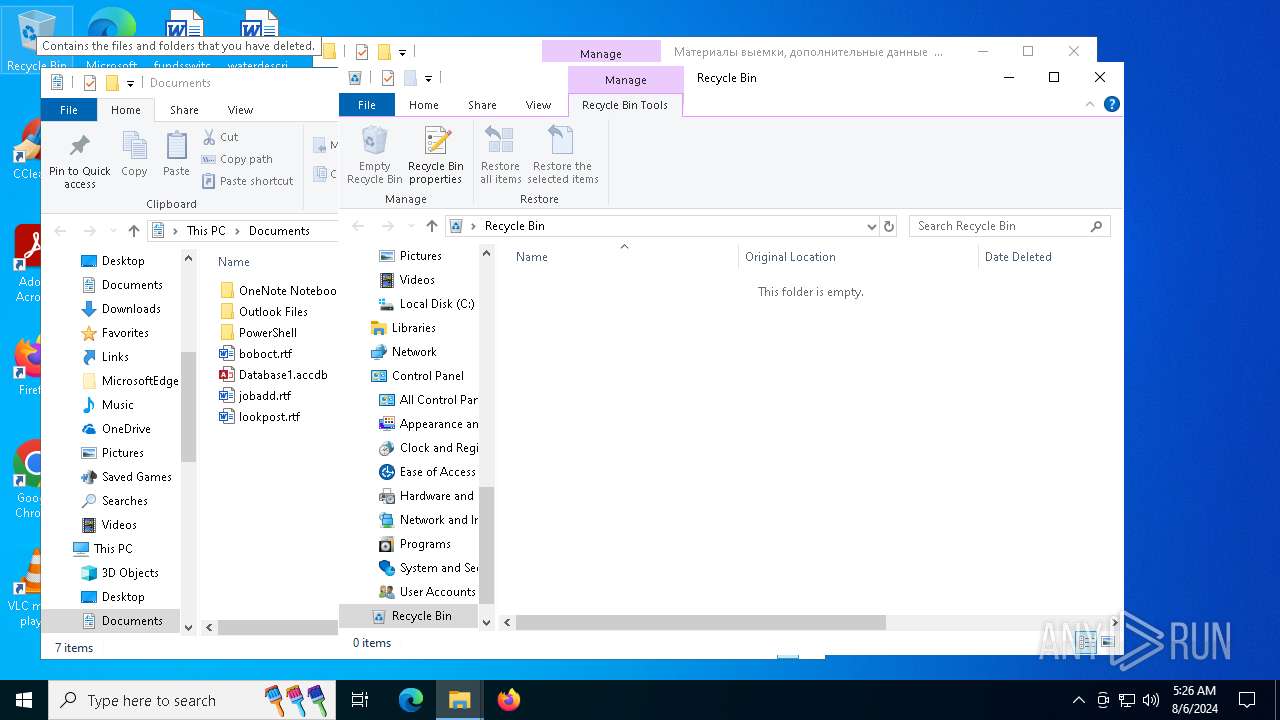Open Firefox from taskbar
Screen dimensions: 1280x720
click(509, 700)
